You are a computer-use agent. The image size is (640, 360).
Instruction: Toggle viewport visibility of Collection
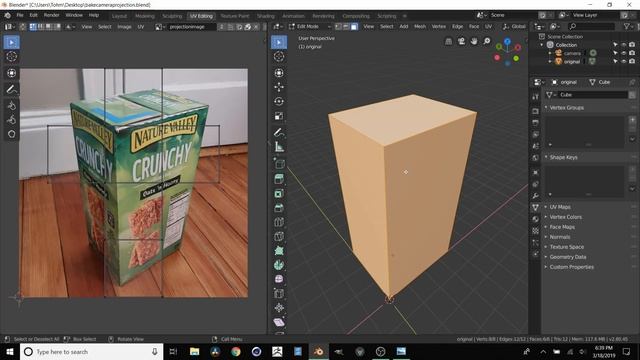click(x=624, y=45)
